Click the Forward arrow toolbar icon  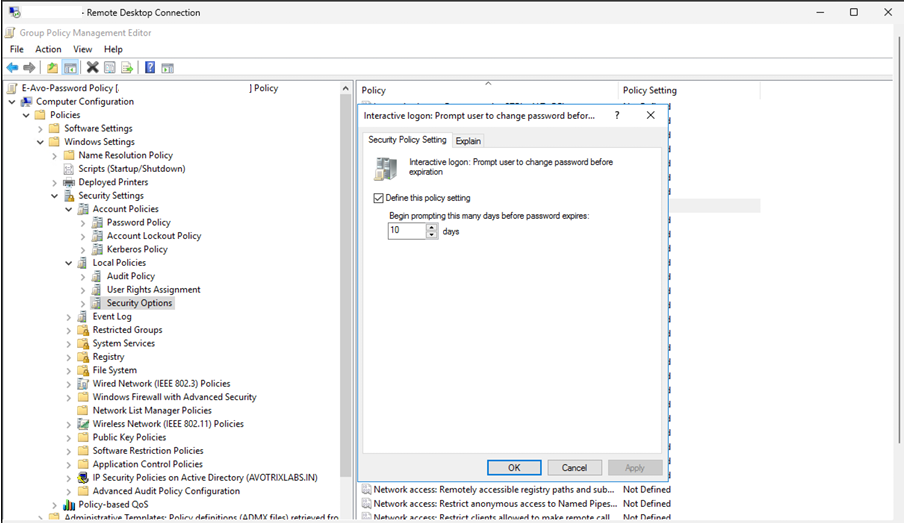point(29,68)
